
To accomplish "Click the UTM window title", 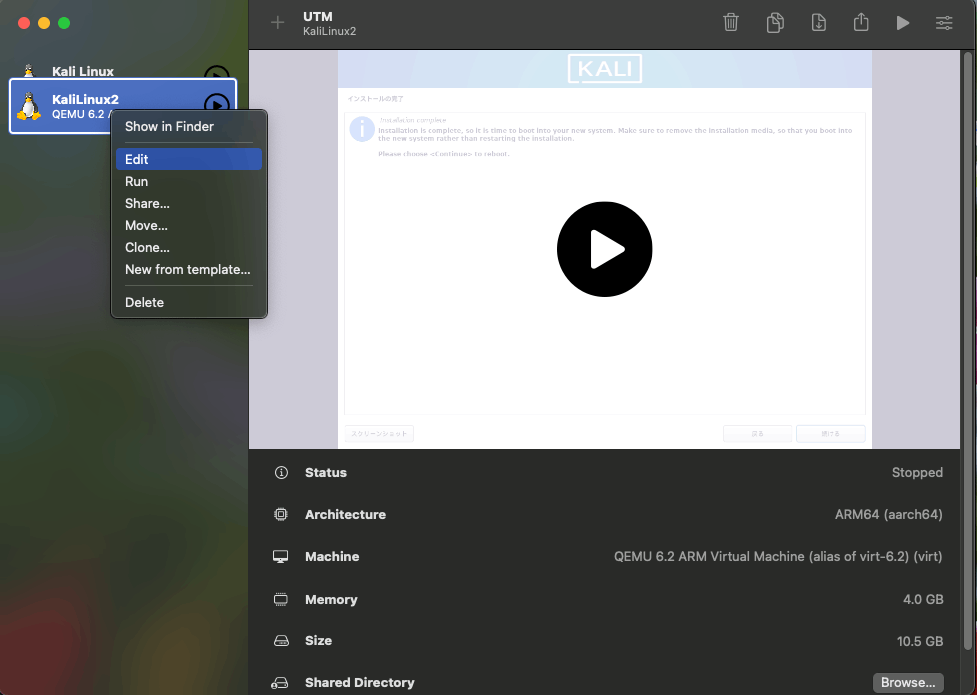I will point(318,16).
